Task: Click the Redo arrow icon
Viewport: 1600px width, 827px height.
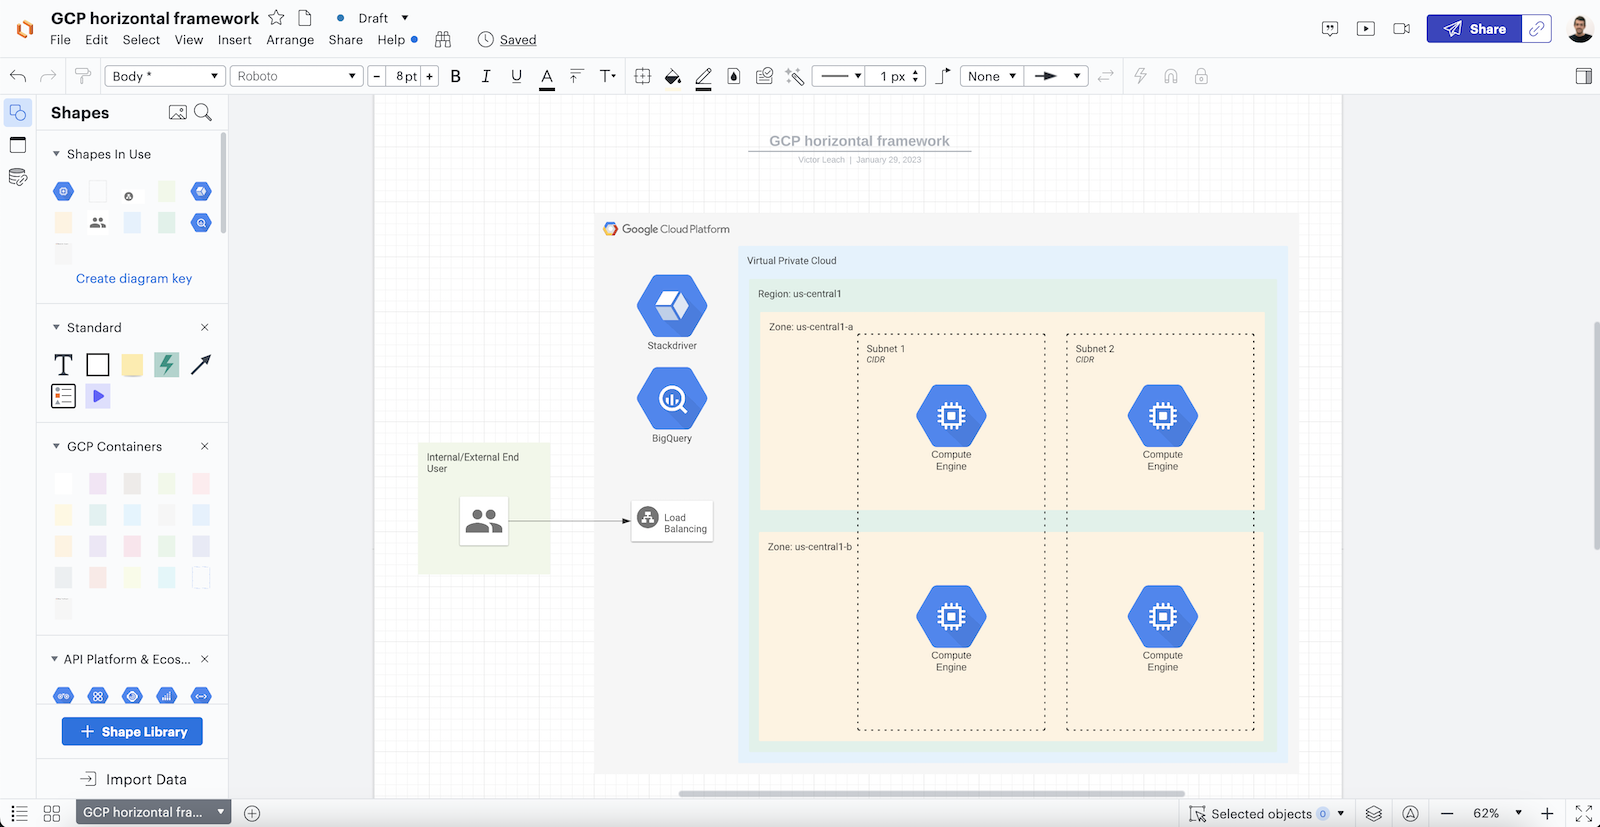Action: pyautogui.click(x=48, y=76)
